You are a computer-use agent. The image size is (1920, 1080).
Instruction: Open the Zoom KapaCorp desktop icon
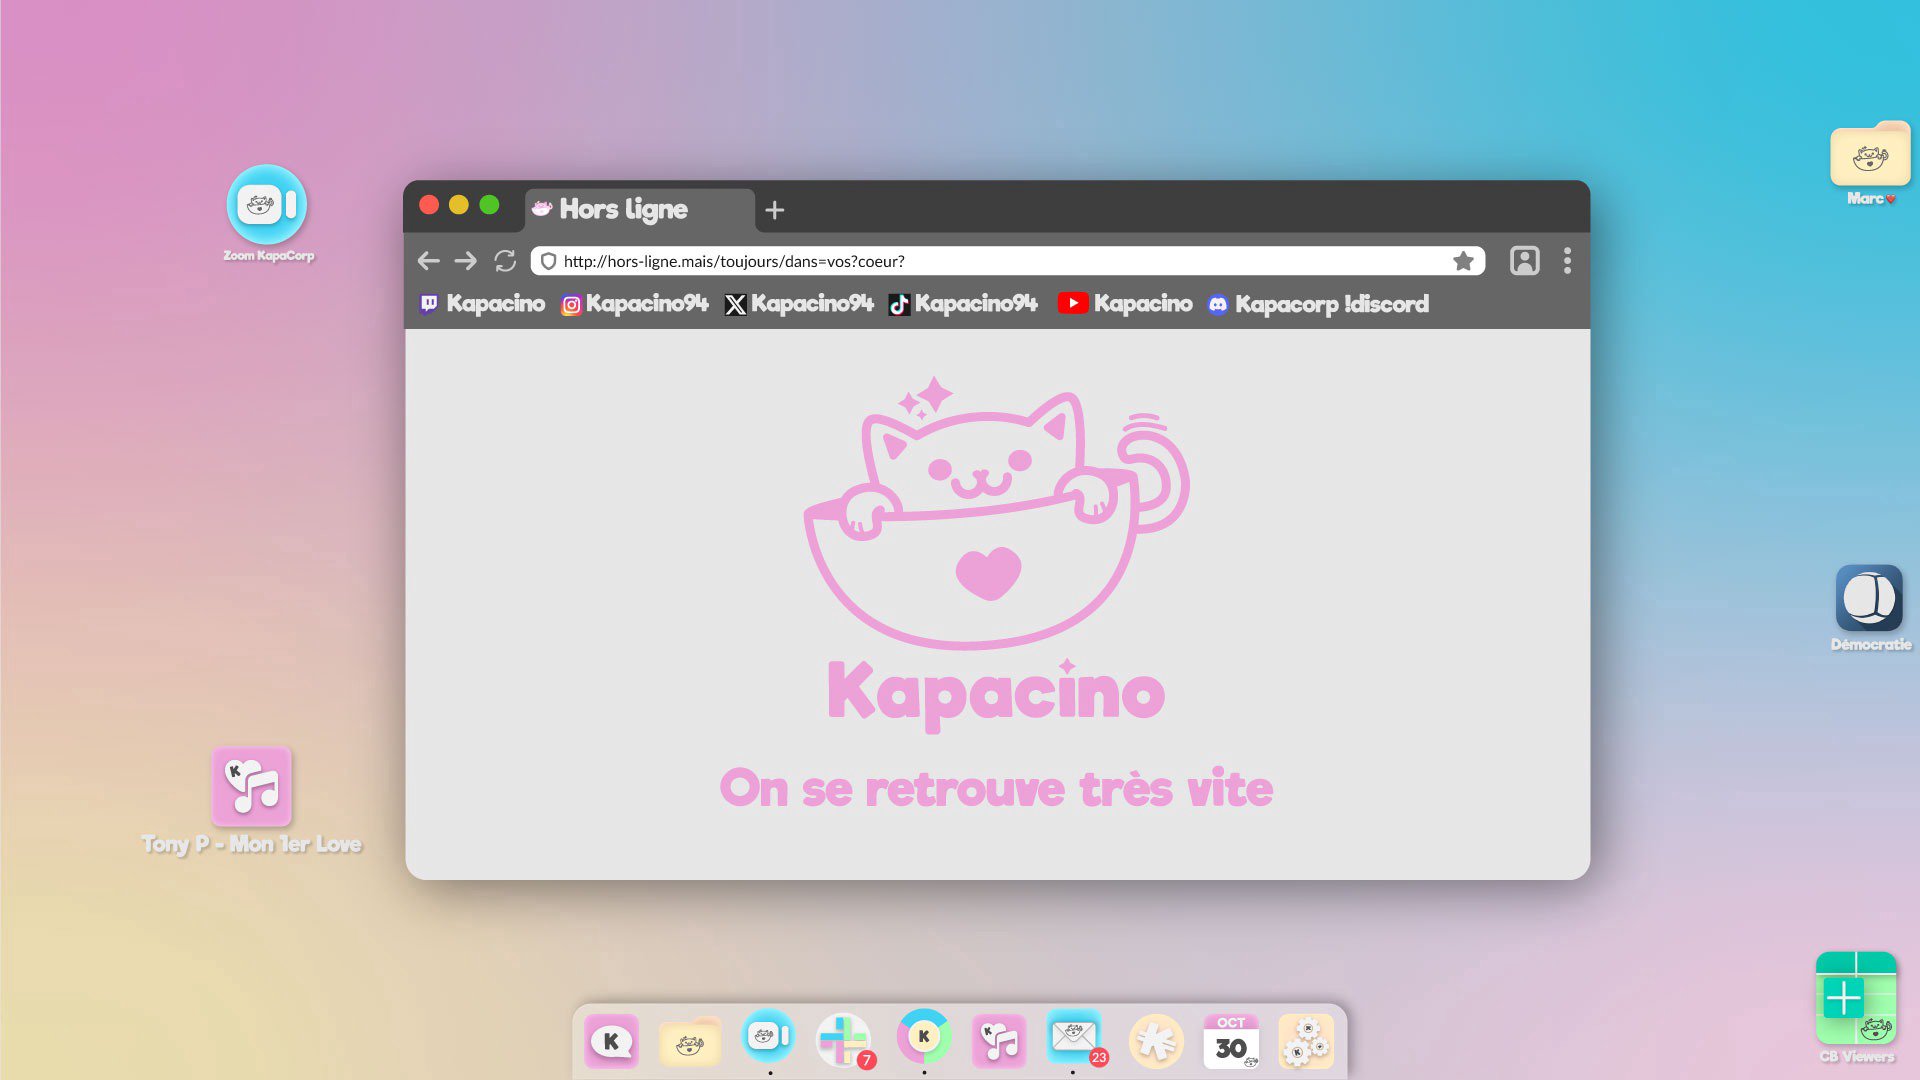267,205
